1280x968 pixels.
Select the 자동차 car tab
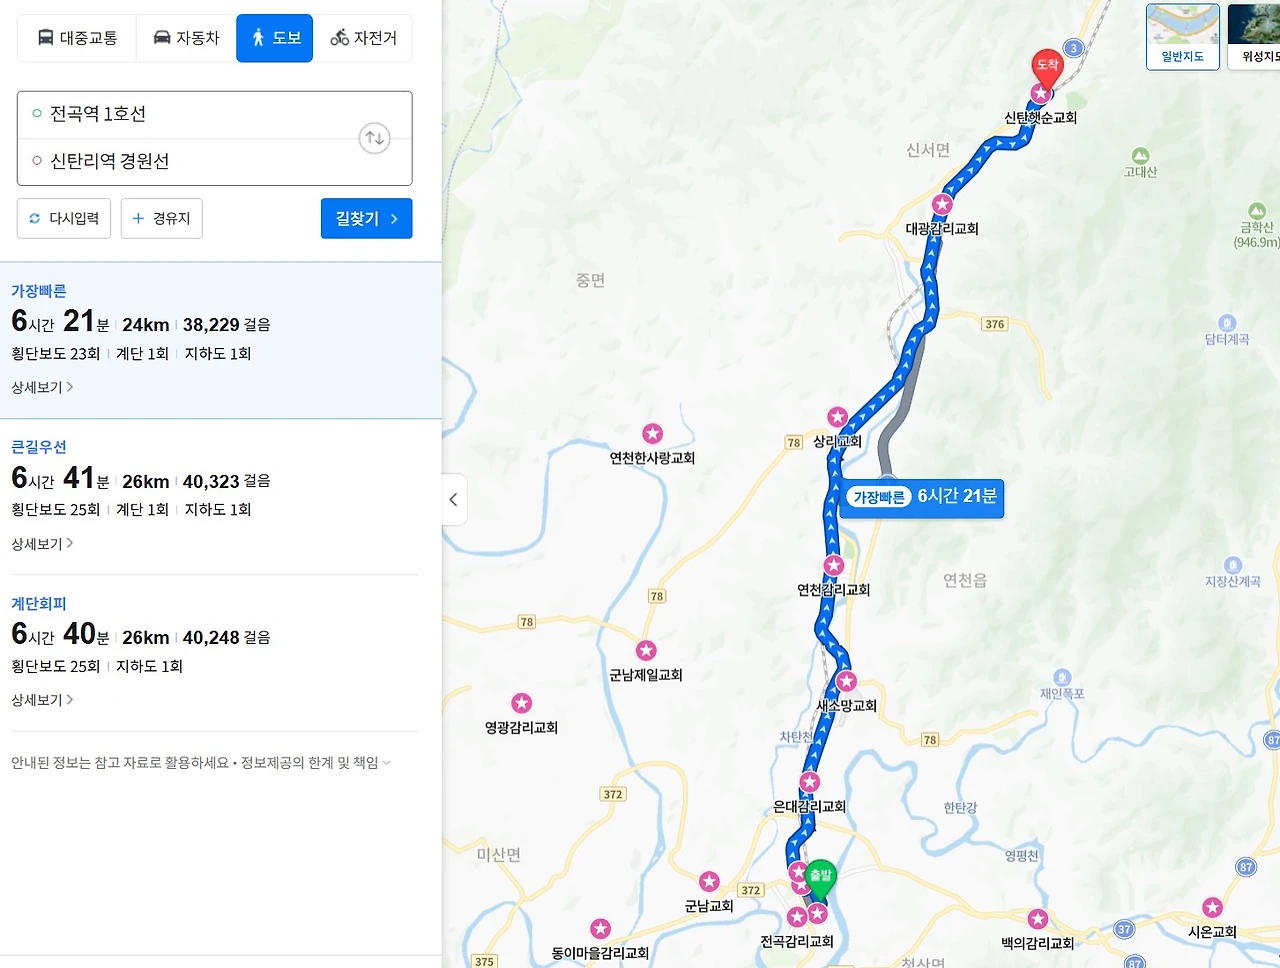(x=186, y=38)
